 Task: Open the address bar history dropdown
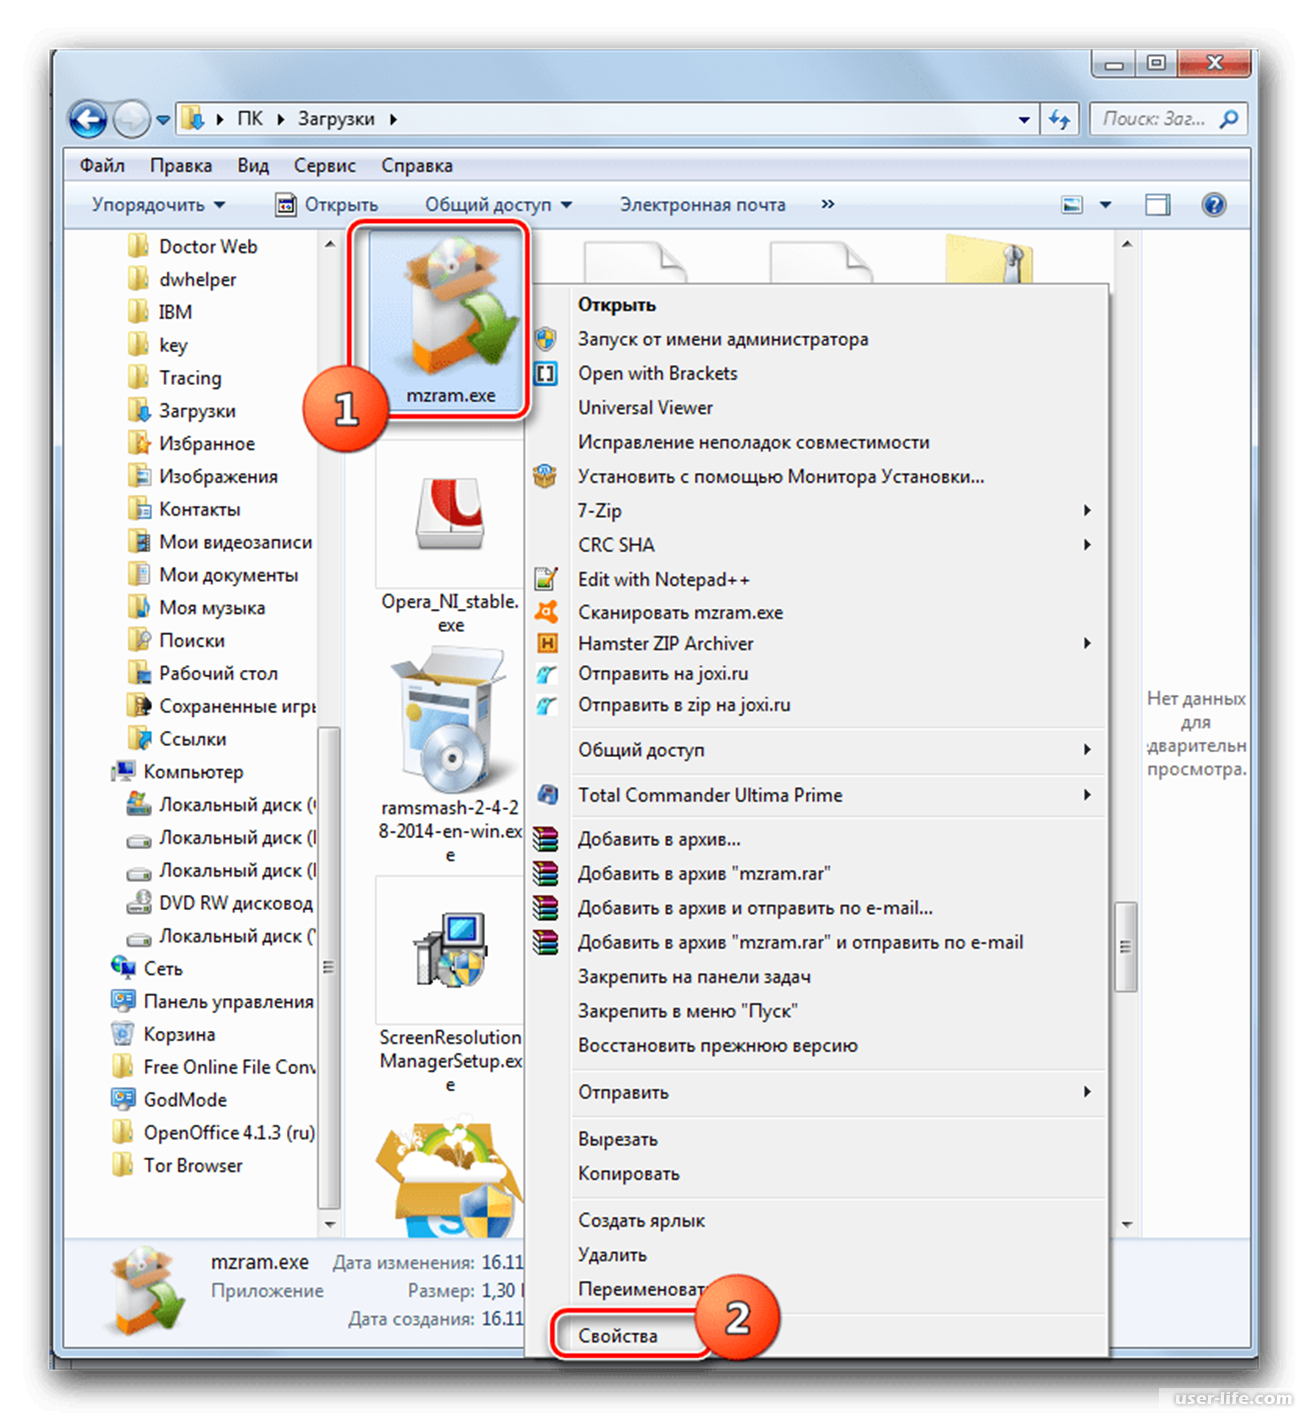click(x=1023, y=119)
